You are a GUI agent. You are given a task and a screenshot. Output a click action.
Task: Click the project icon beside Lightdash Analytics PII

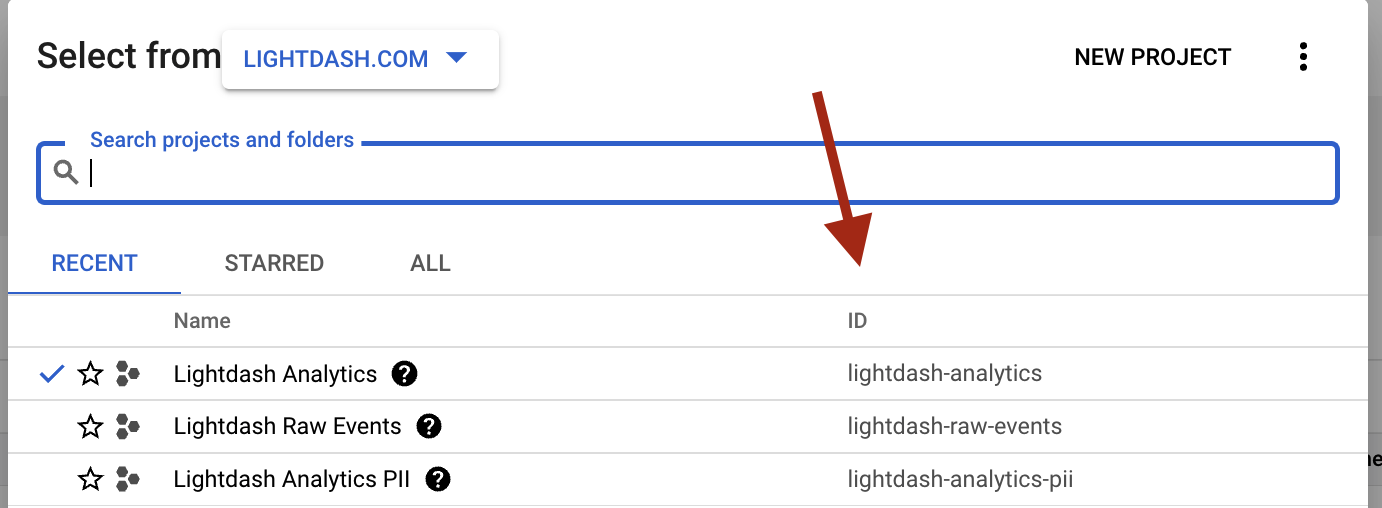127,480
